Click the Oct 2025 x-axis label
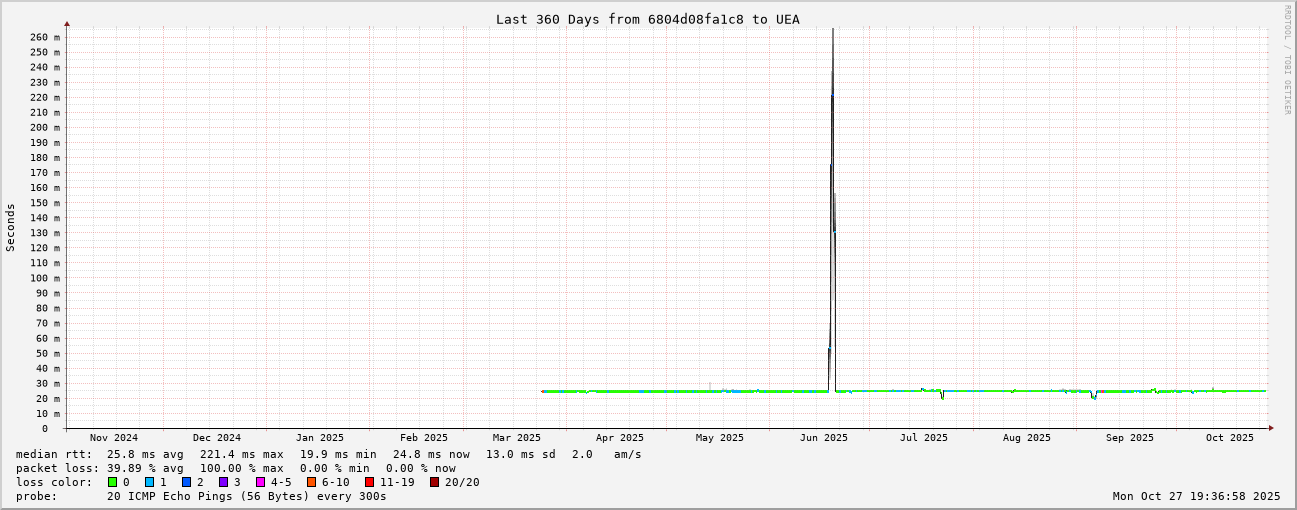This screenshot has width=1297, height=510. pyautogui.click(x=1229, y=438)
